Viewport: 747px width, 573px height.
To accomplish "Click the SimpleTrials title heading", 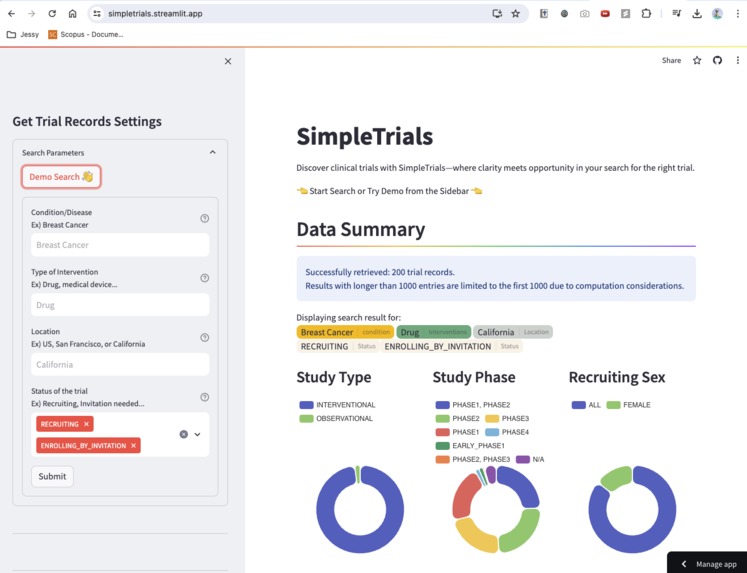I will 365,137.
